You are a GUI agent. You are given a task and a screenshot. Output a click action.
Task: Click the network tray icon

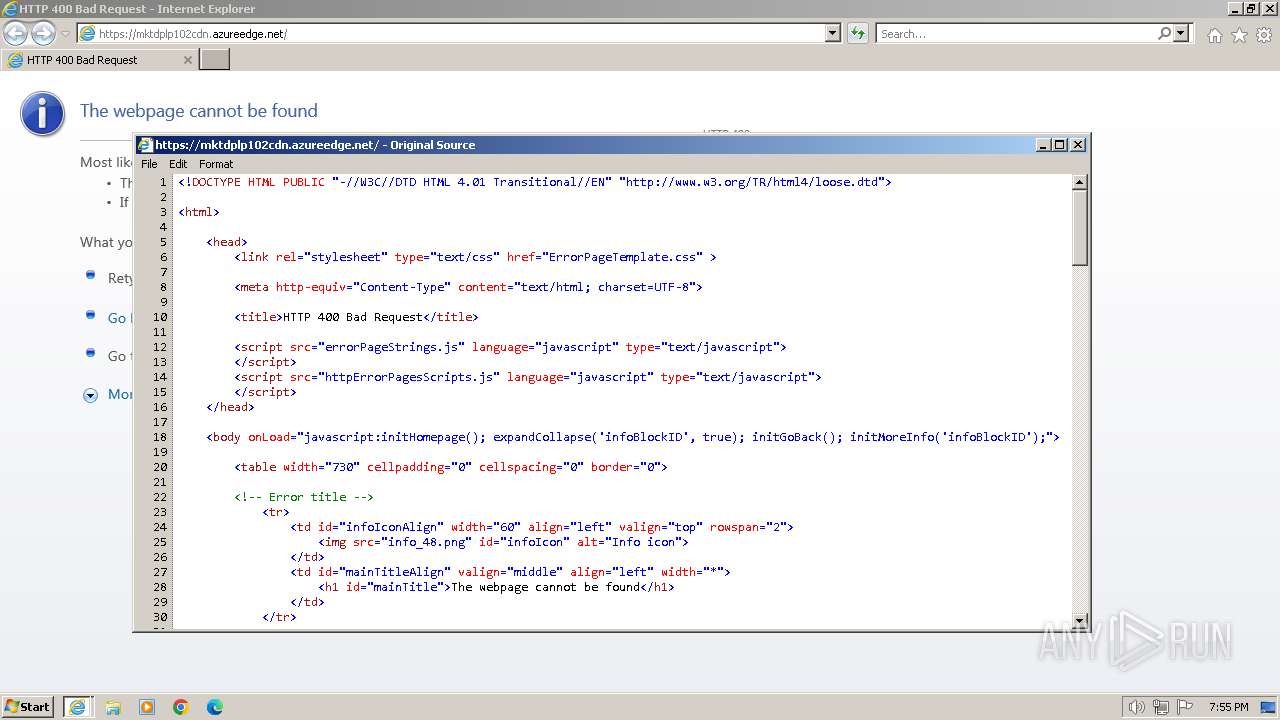[x=1160, y=707]
